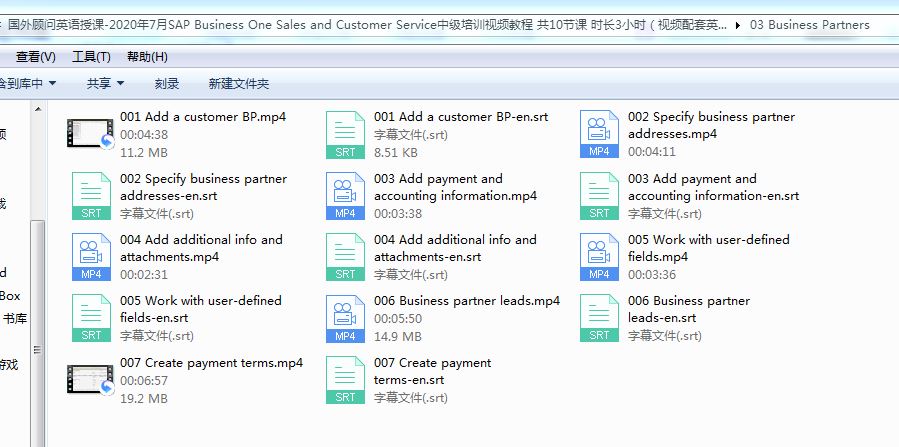Select the 002 Specify business partner addresses-en.srt icon
Screen dimensions: 899x447
[x=91, y=196]
